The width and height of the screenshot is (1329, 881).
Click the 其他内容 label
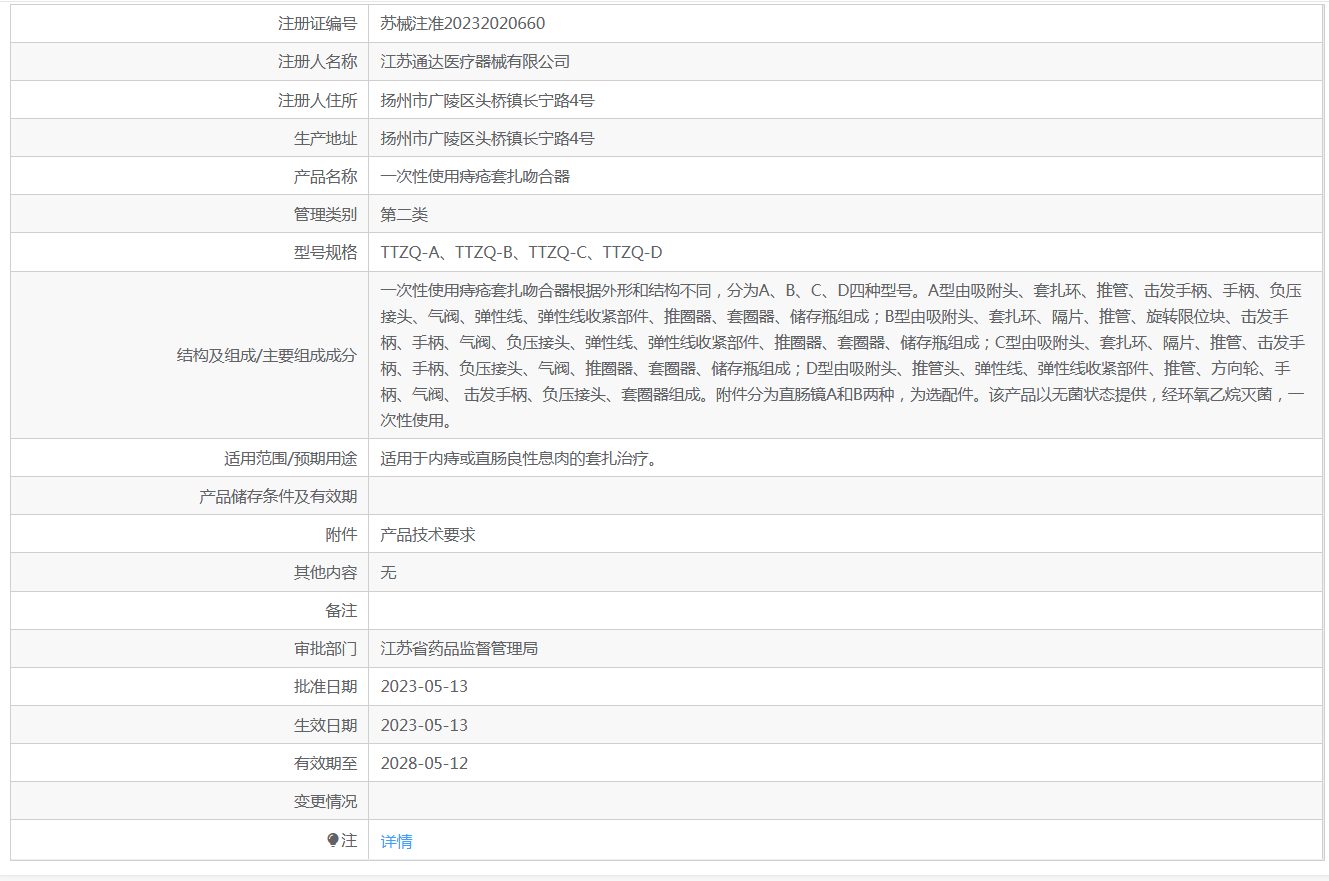coord(325,572)
